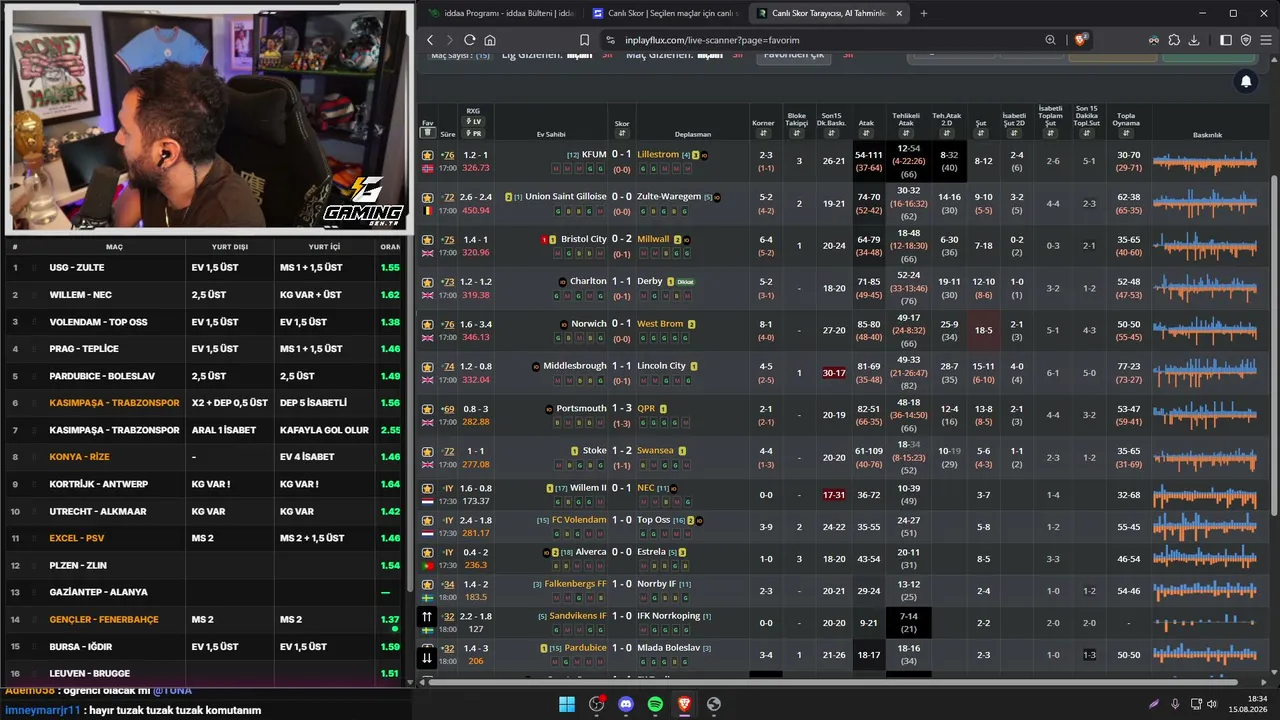The image size is (1280, 720).
Task: Select the Canlı Skor Tarayıcısı tab
Action: [830, 13]
